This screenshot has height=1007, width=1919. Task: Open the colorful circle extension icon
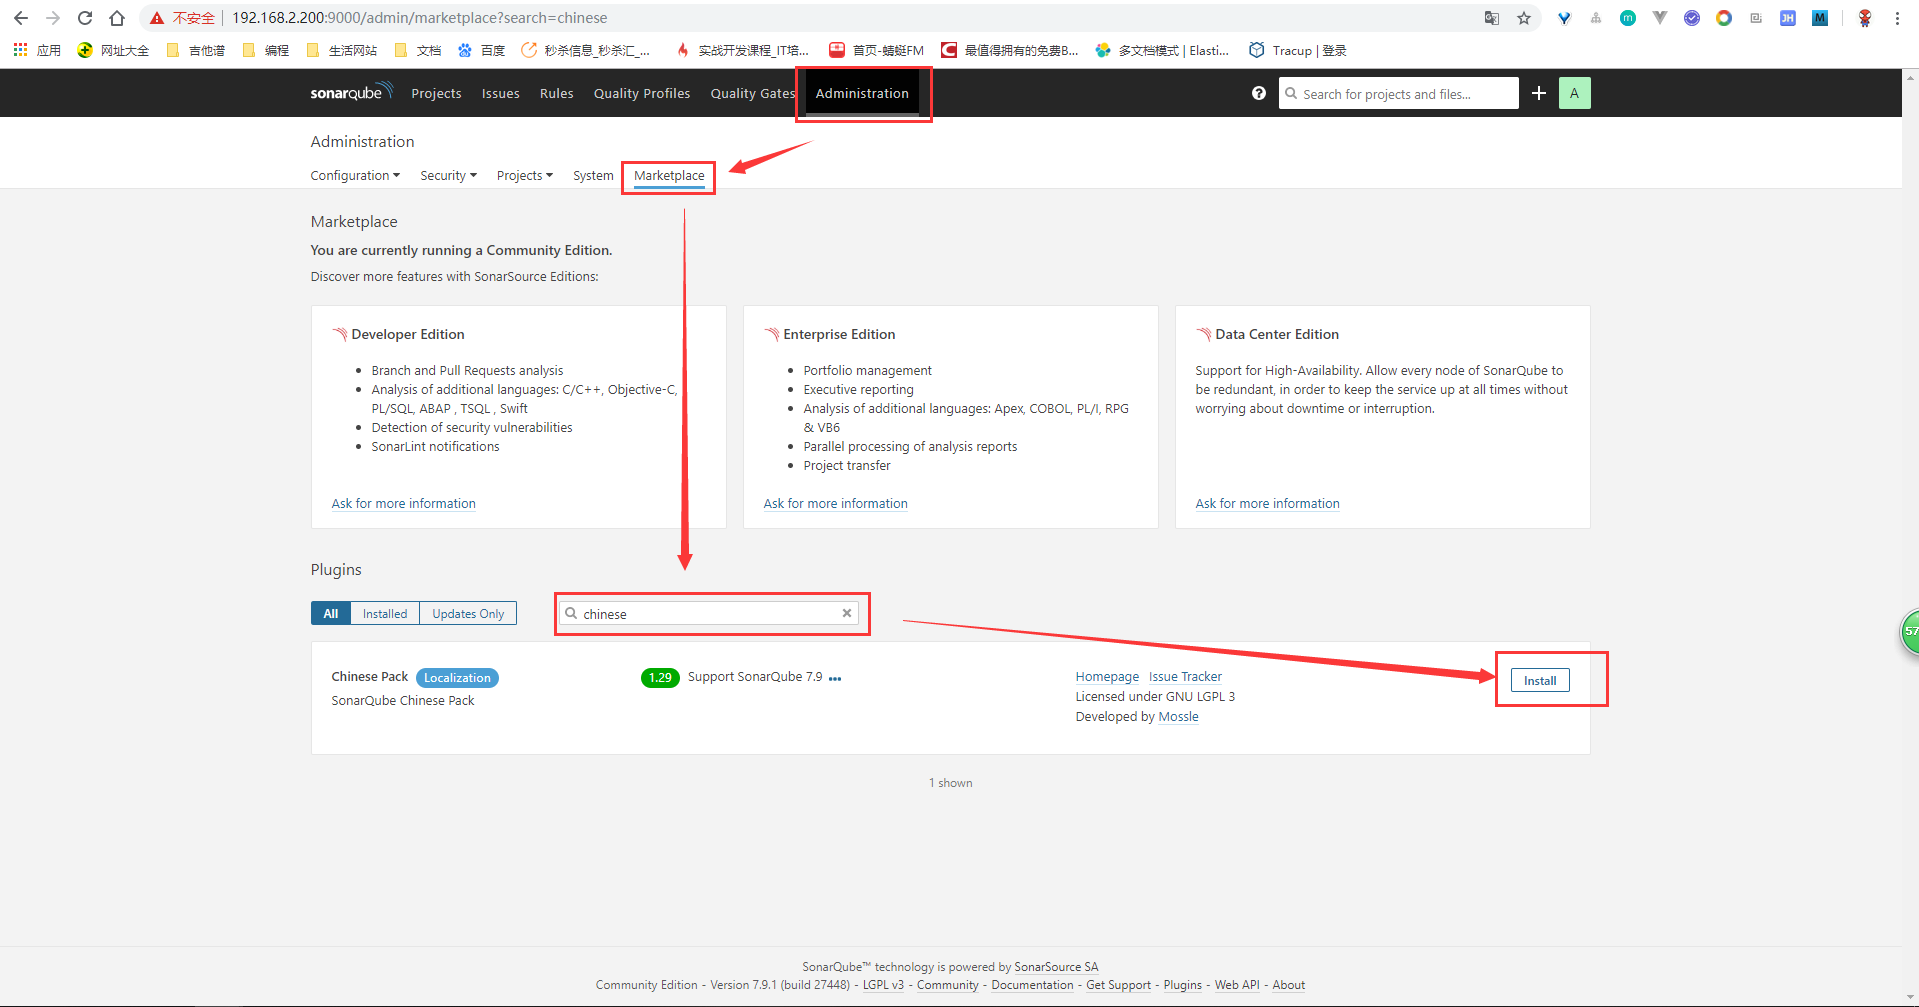click(1724, 18)
